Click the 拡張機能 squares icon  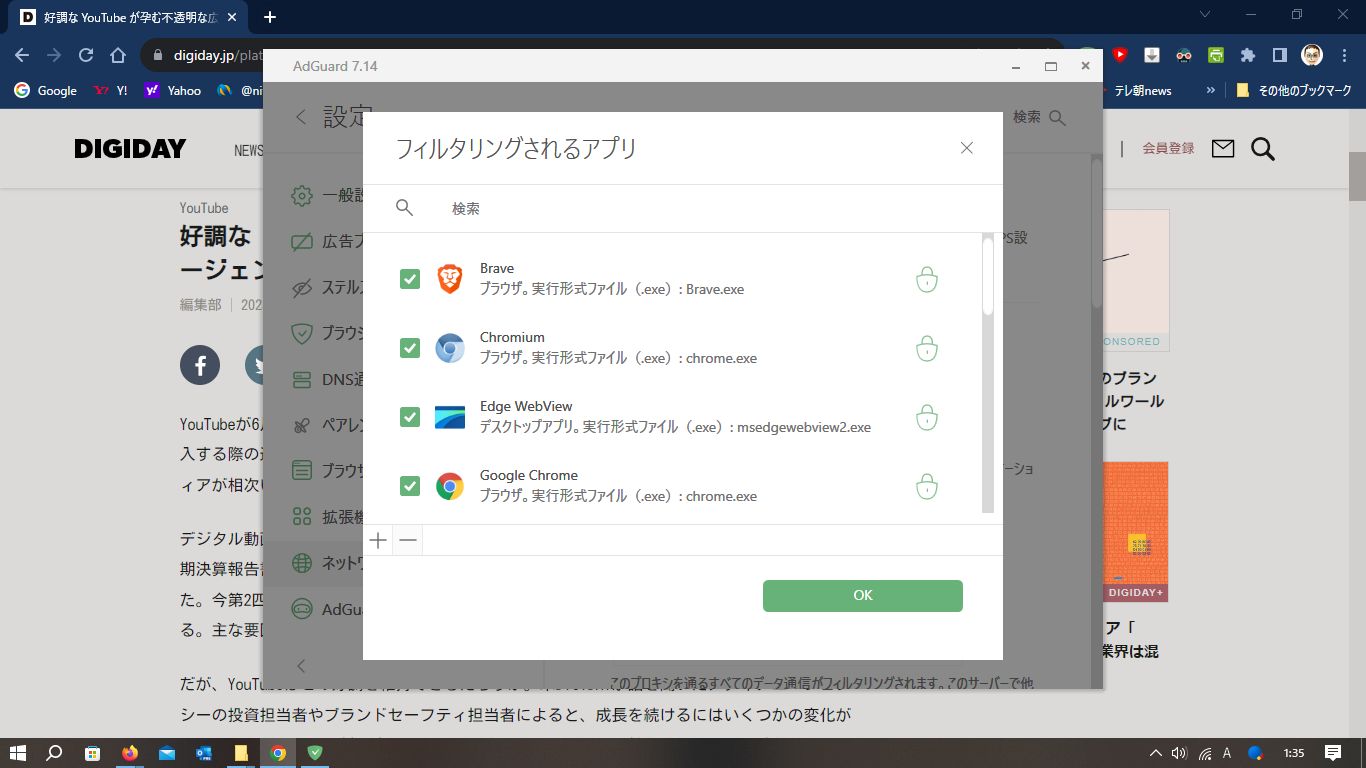point(301,515)
